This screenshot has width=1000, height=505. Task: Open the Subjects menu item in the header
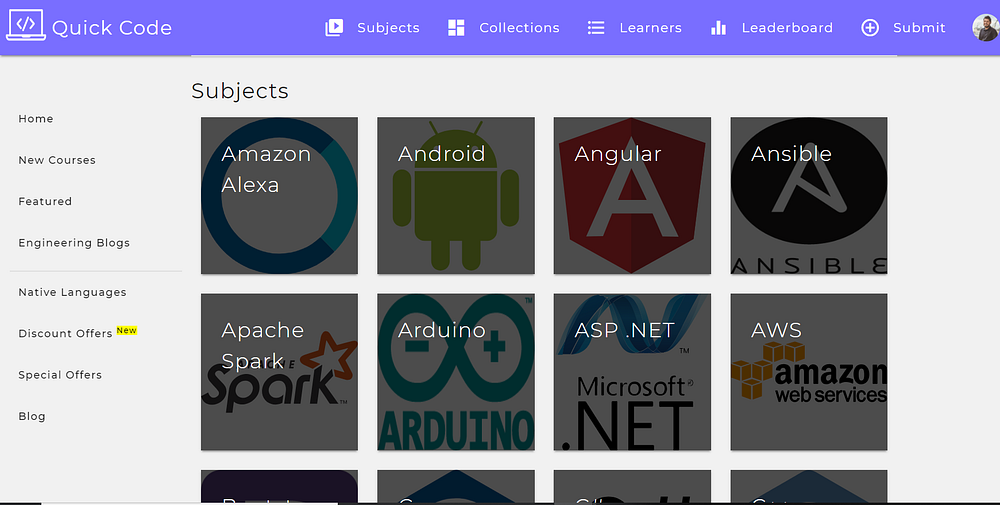pyautogui.click(x=388, y=27)
